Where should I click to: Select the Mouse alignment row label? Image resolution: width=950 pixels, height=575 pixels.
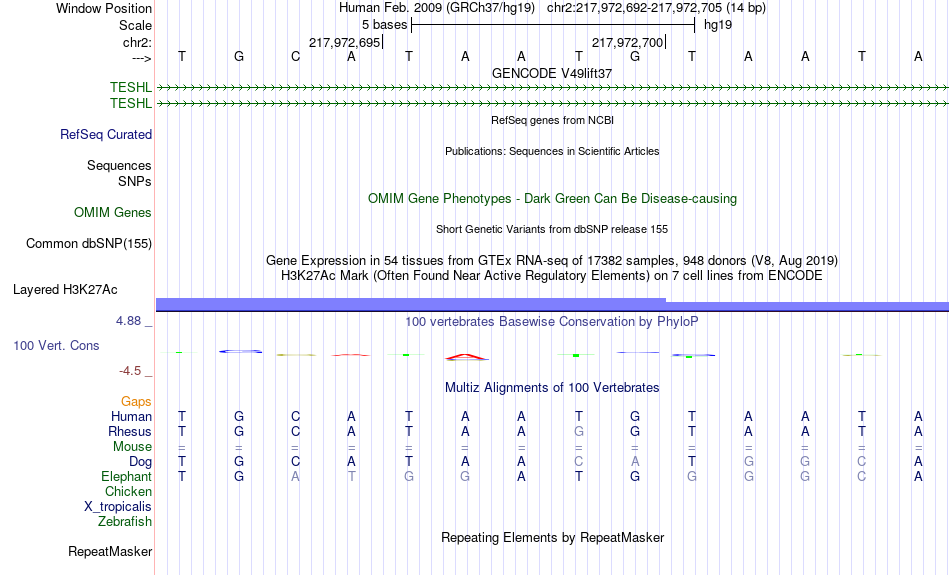pyautogui.click(x=132, y=447)
